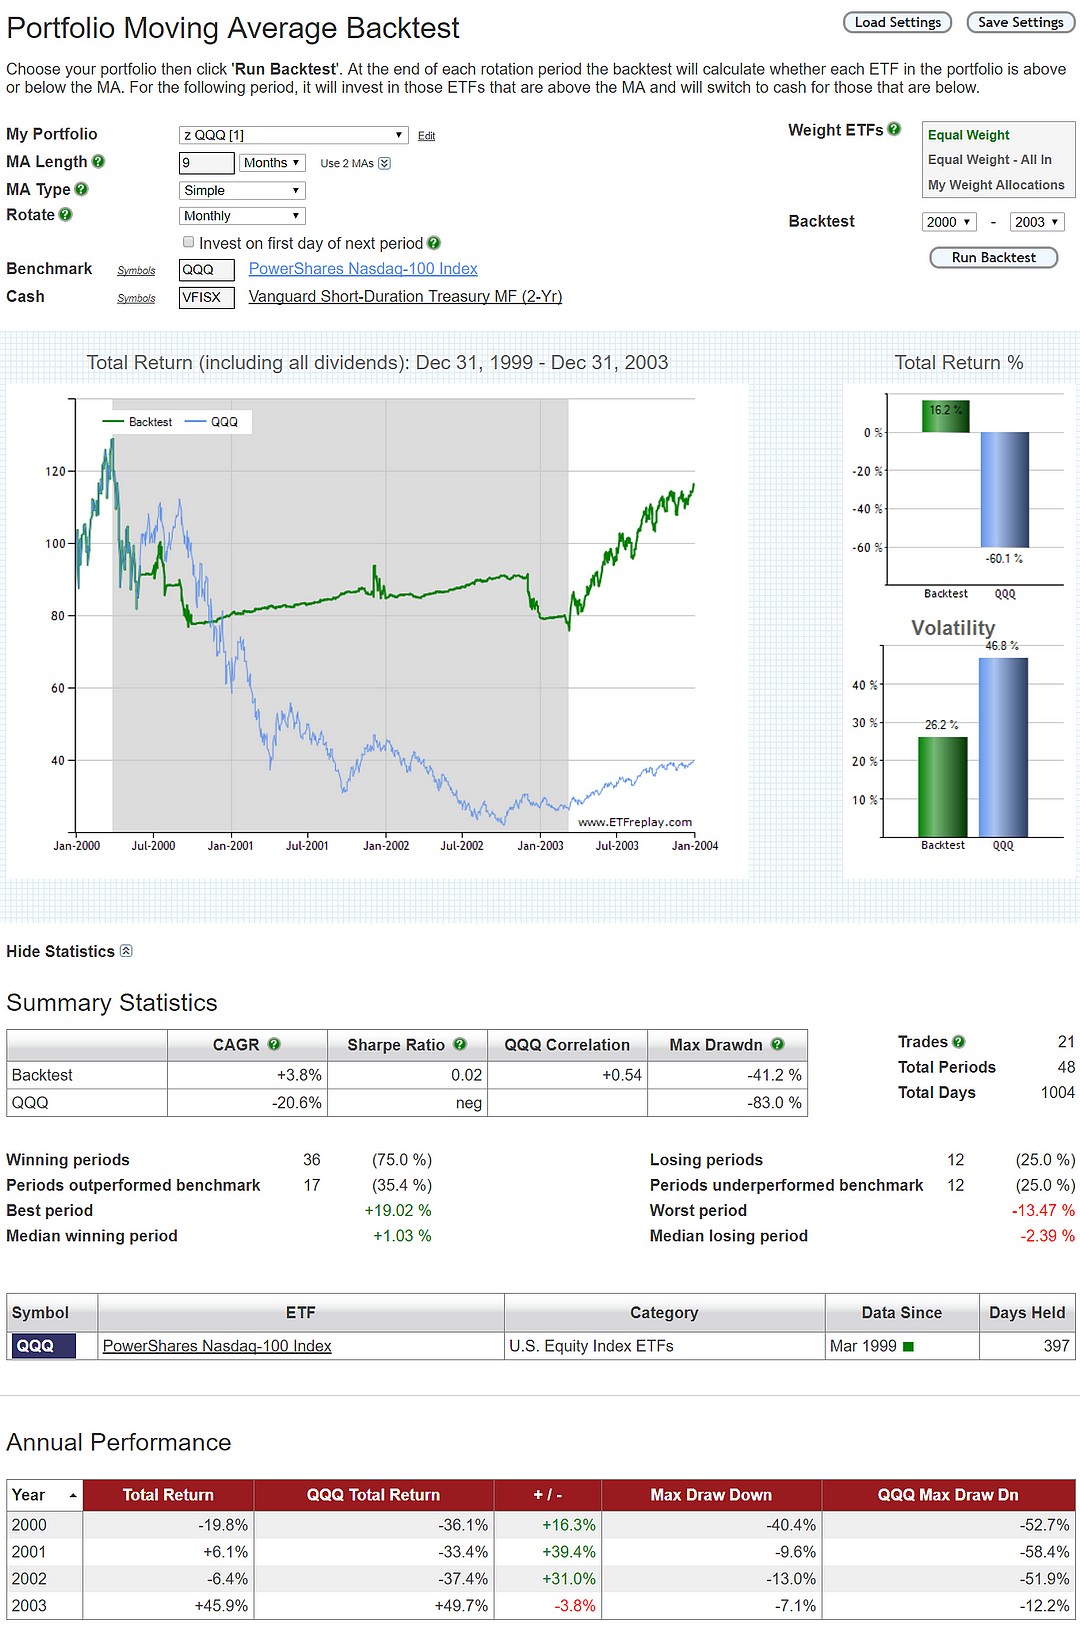Enable 'Invest on first day of next period'
The width and height of the screenshot is (1080, 1636).
pos(188,242)
